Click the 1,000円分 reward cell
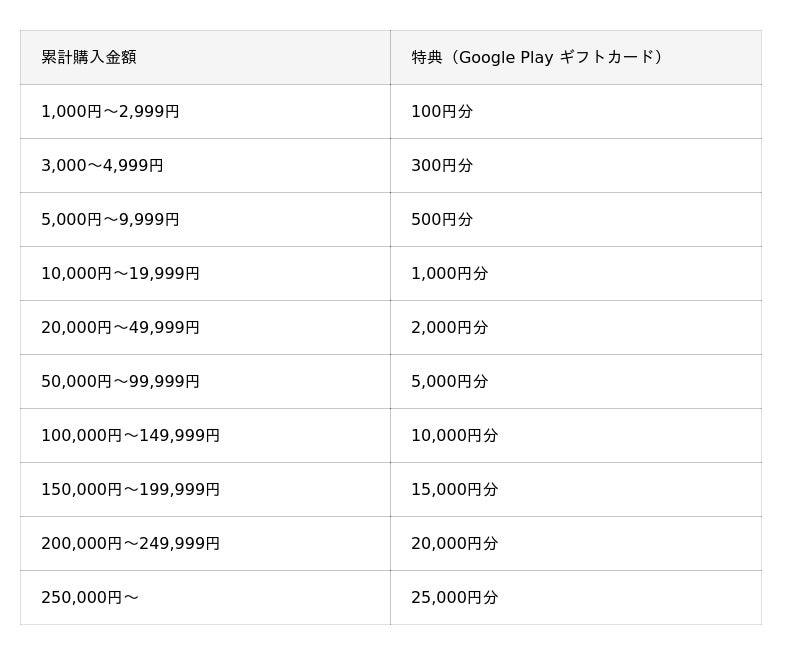 [449, 274]
